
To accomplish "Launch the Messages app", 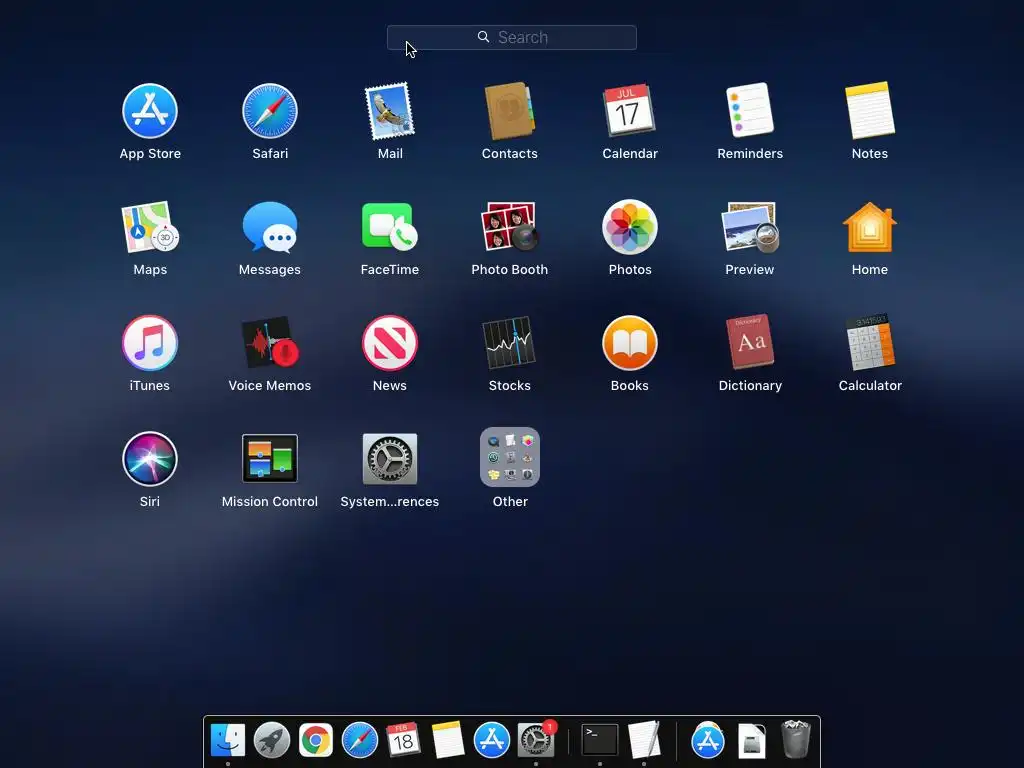I will click(x=270, y=227).
